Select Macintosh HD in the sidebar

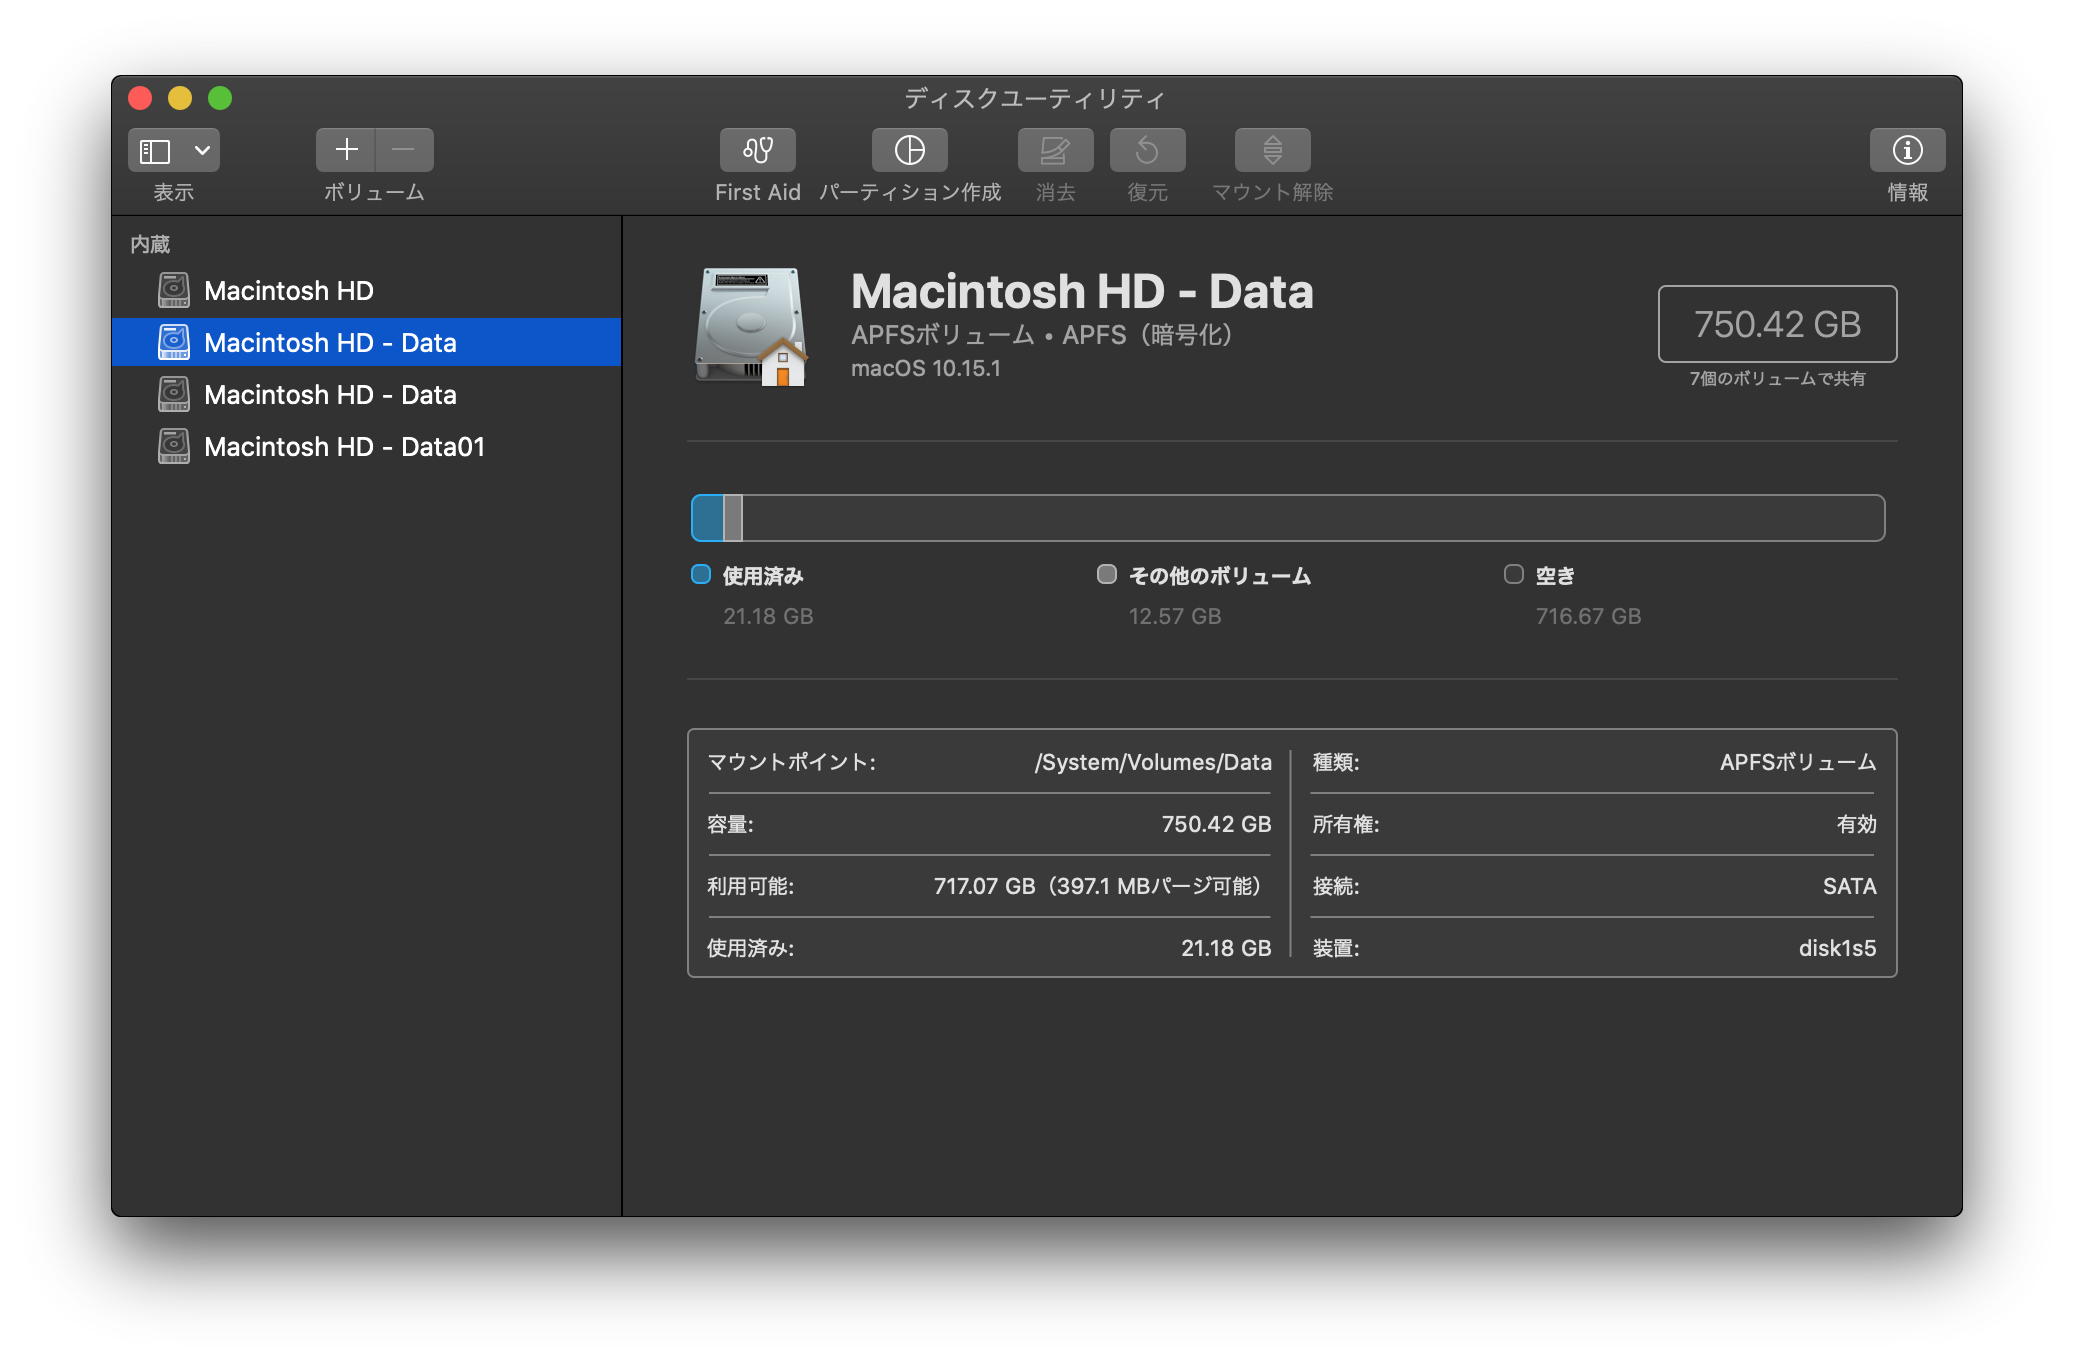288,291
